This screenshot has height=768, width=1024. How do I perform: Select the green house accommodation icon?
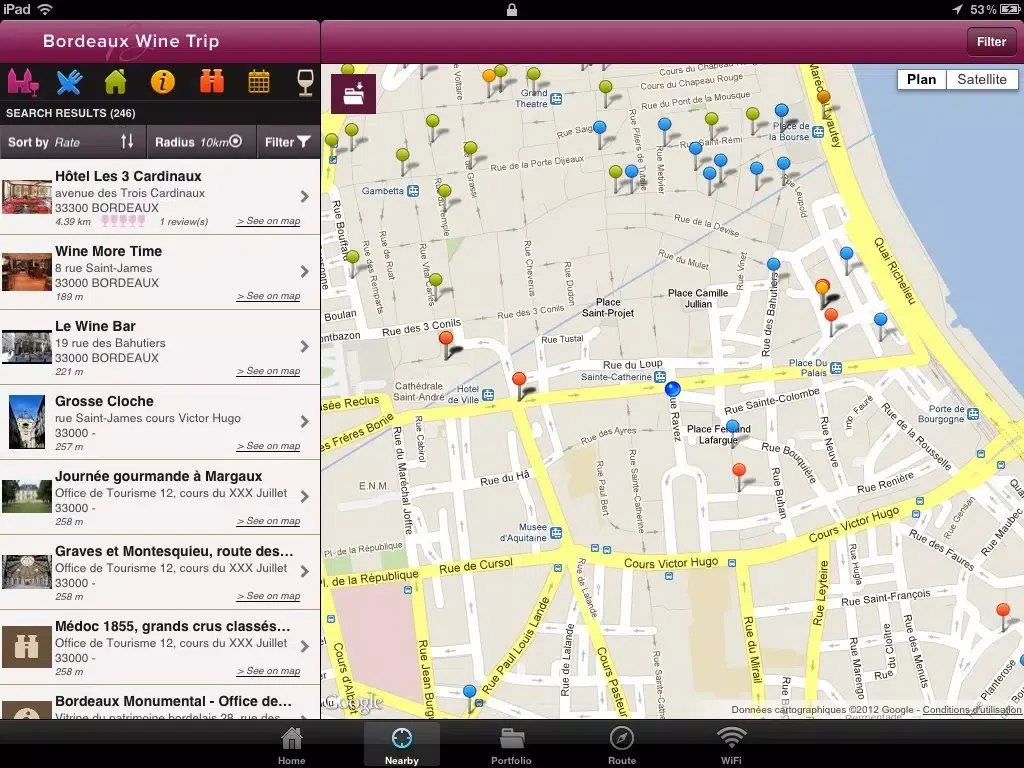(116, 82)
